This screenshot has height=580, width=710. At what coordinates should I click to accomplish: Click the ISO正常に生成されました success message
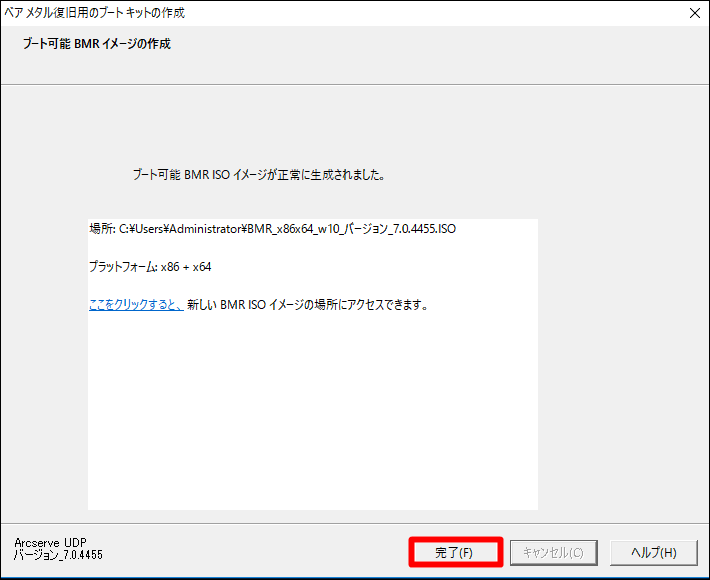pyautogui.click(x=259, y=175)
